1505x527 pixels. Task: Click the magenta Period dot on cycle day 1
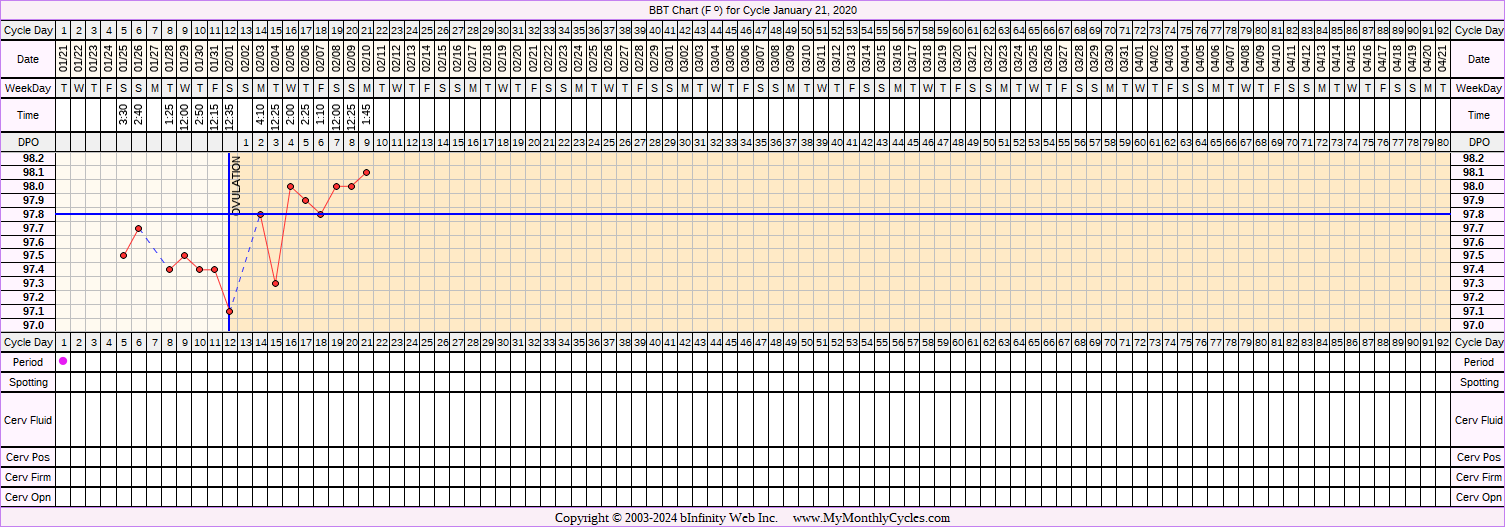pos(63,361)
